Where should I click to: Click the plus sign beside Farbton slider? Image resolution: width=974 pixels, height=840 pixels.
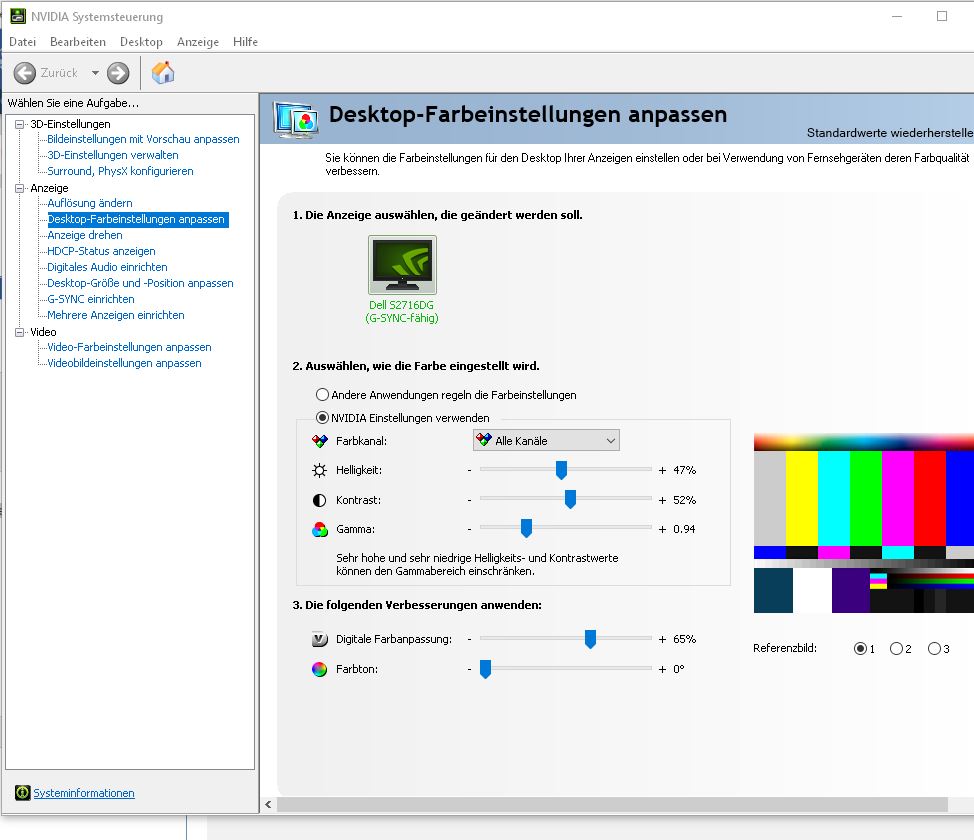click(x=662, y=669)
